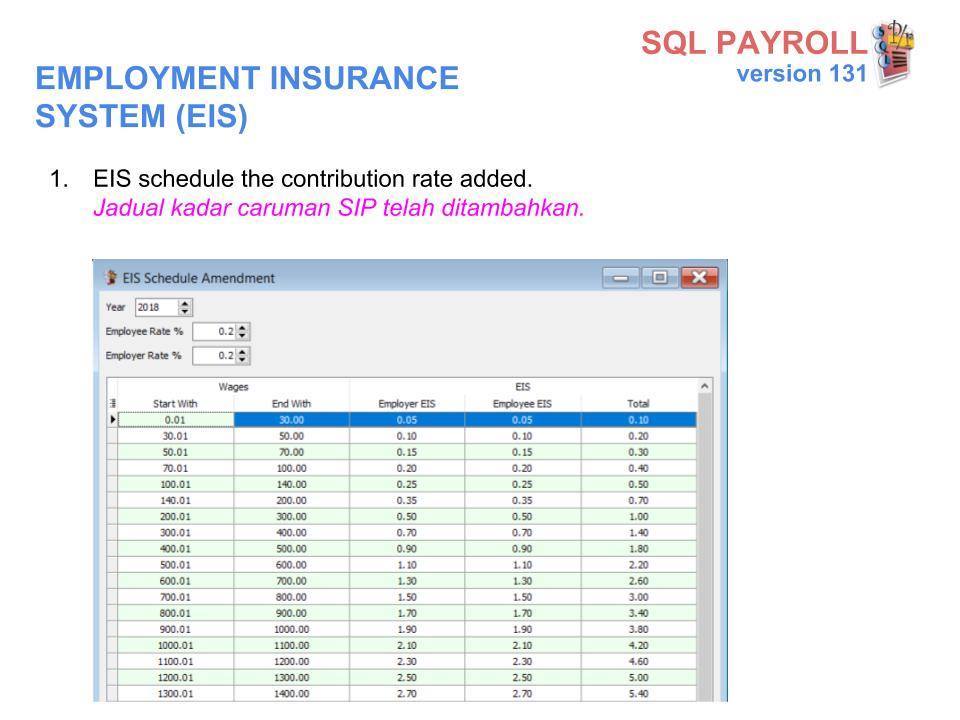This screenshot has height=720, width=960.
Task: Click the Employer EIS column header
Action: pyautogui.click(x=407, y=403)
